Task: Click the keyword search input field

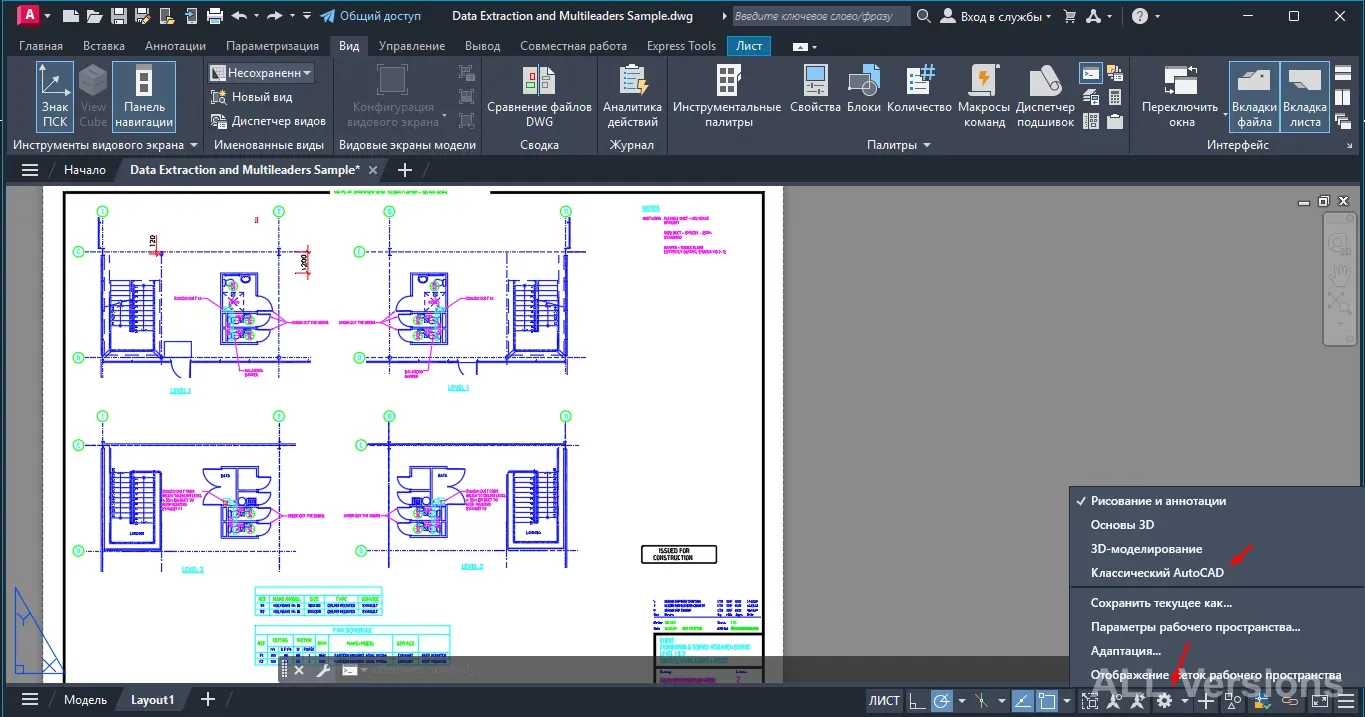Action: 820,16
